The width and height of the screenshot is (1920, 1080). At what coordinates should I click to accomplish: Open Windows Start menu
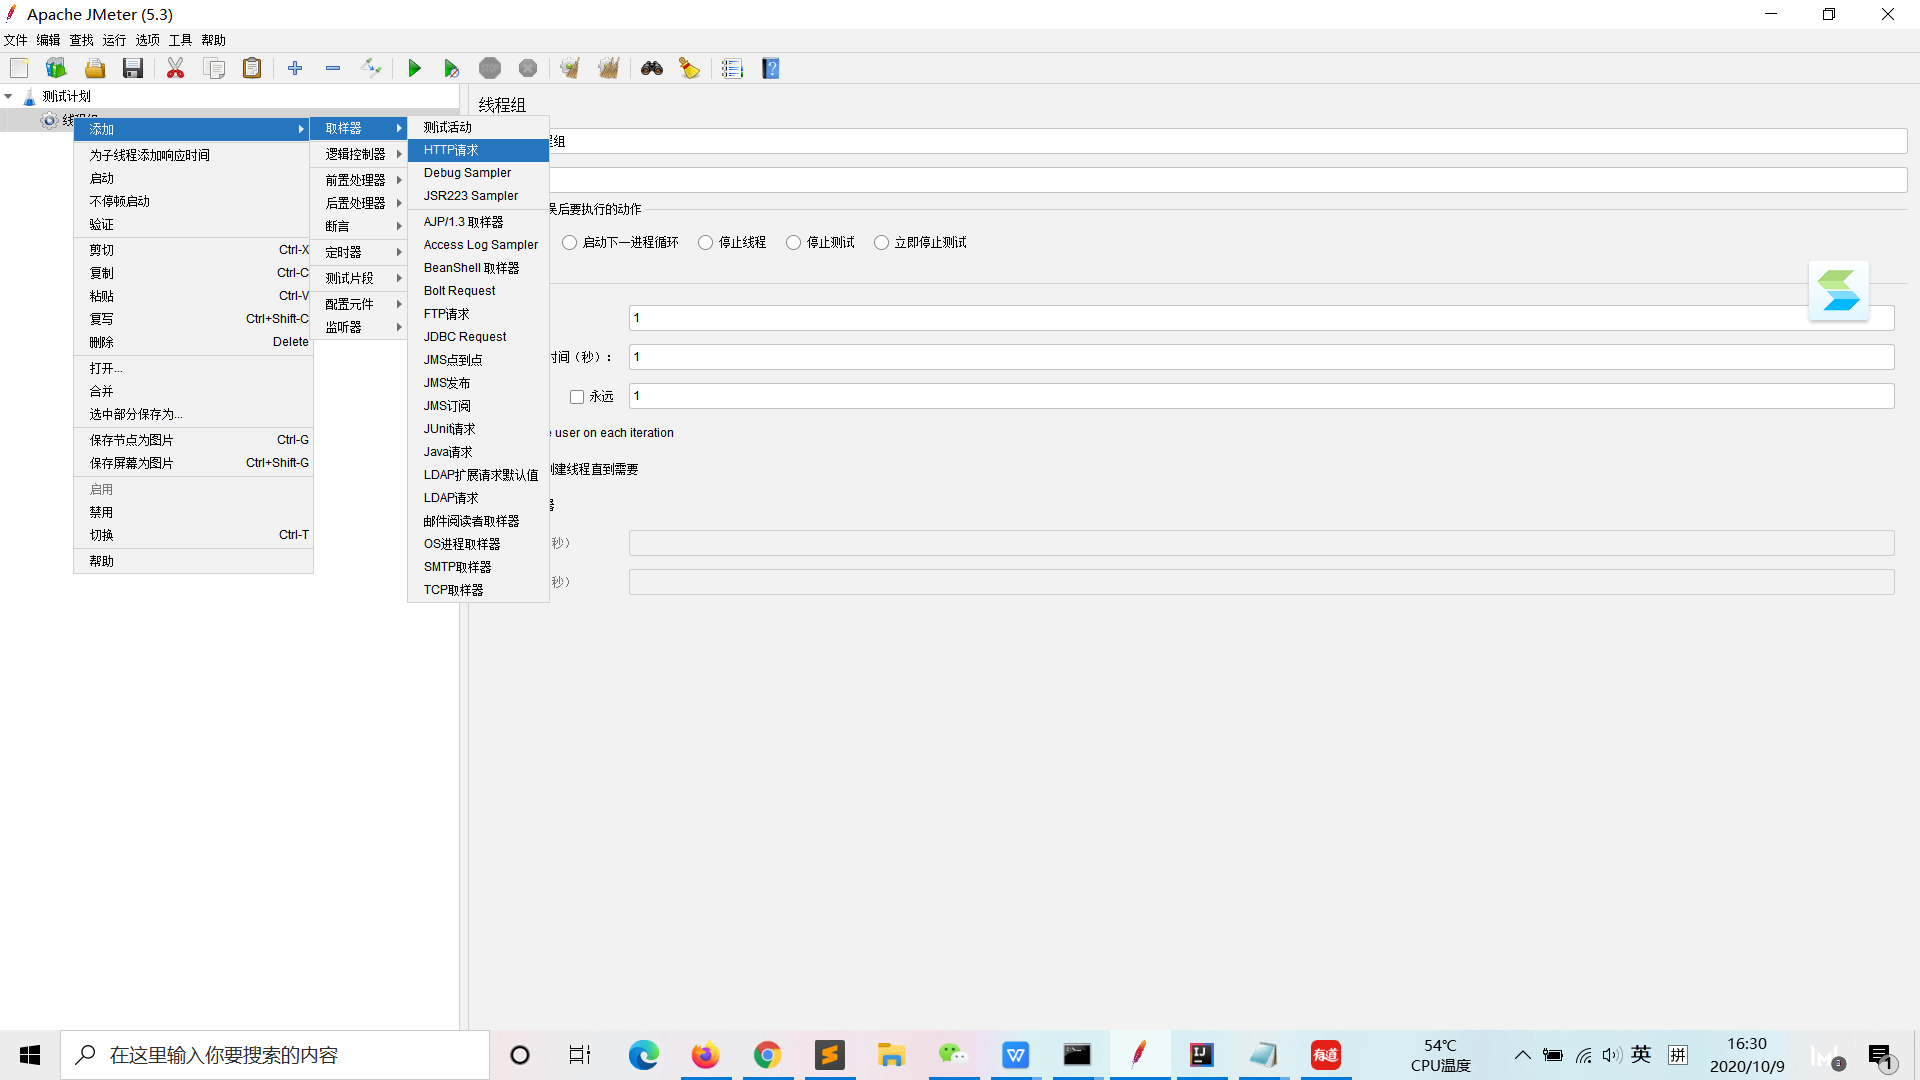[30, 1055]
